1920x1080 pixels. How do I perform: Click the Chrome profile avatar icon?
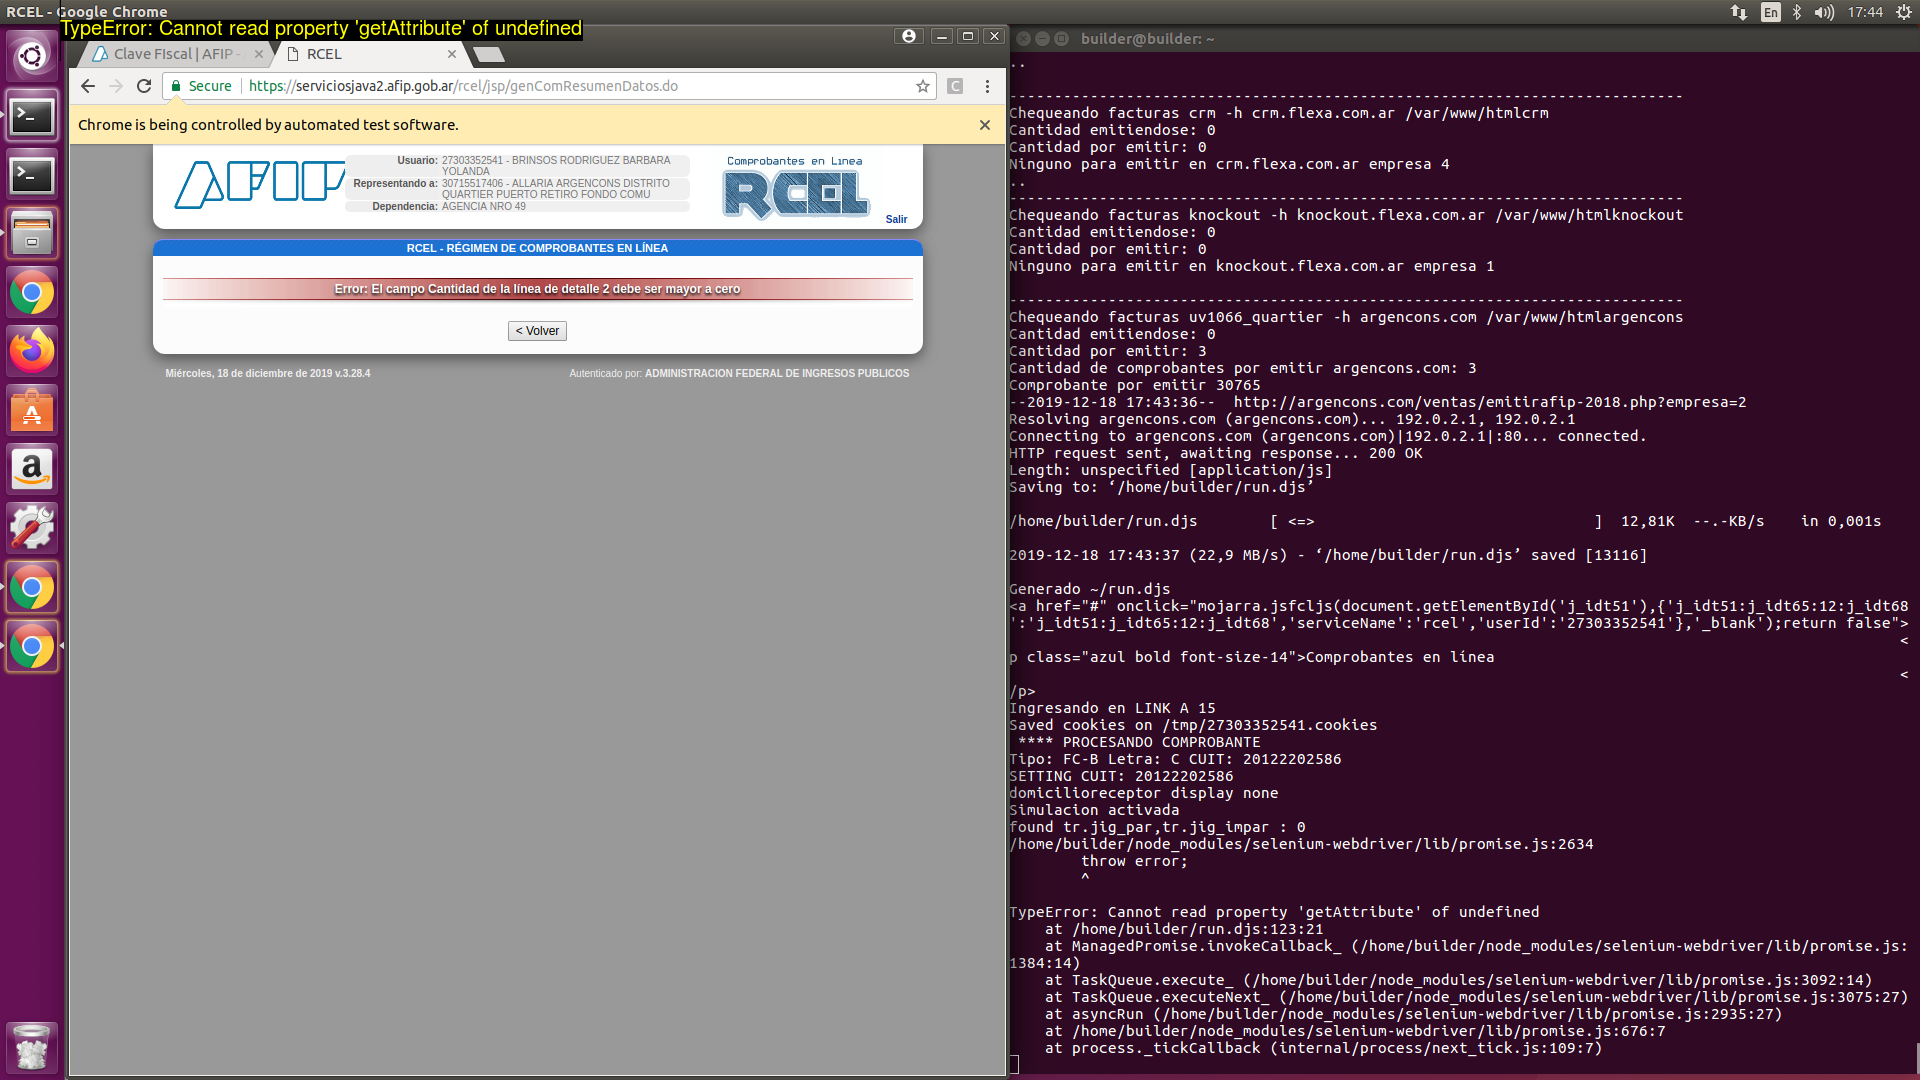pos(908,36)
